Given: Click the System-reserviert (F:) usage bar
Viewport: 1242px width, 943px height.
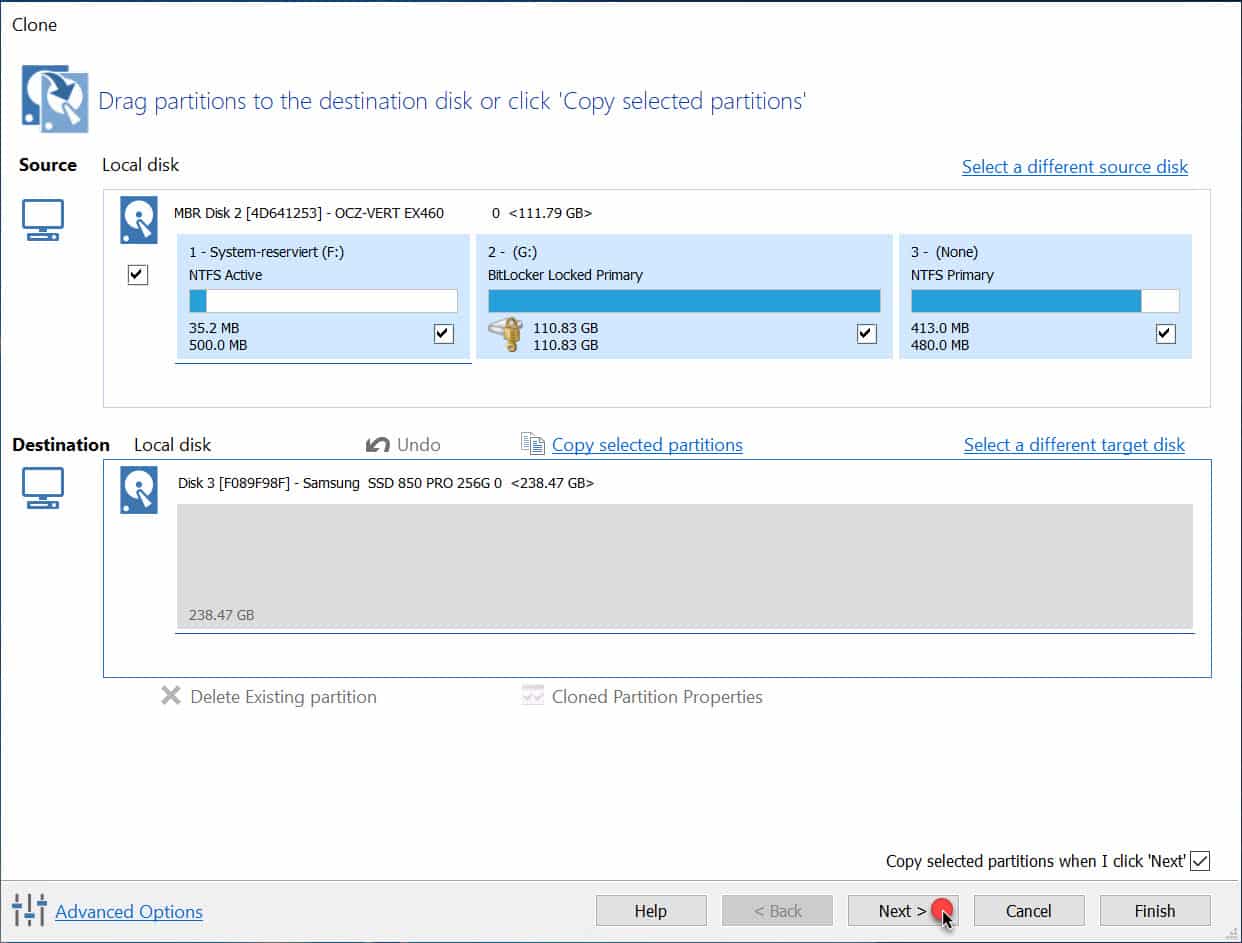Looking at the screenshot, I should click(x=323, y=301).
